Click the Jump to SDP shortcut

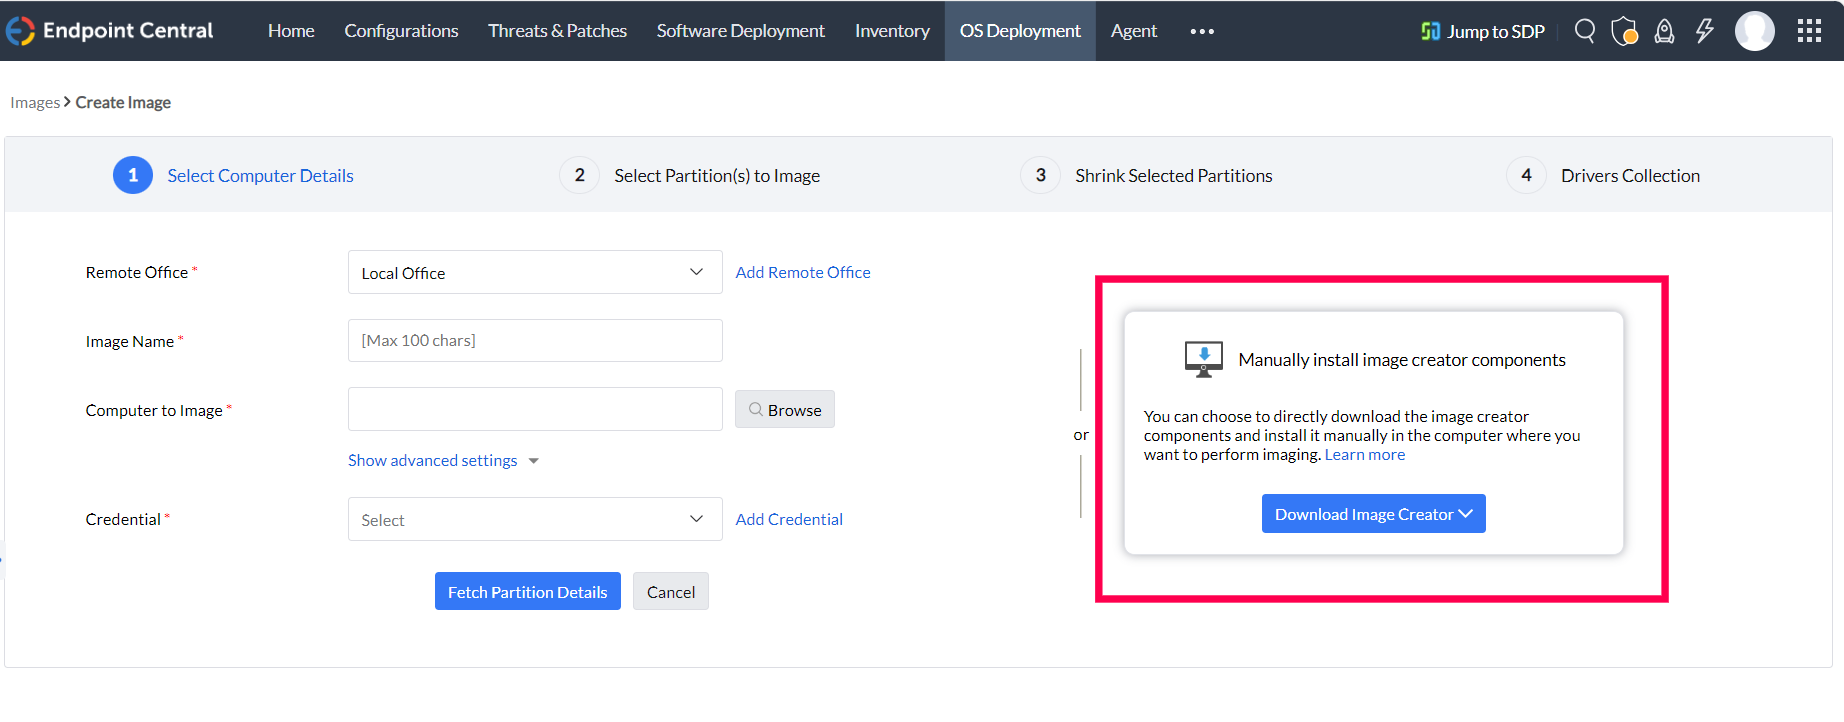click(x=1483, y=31)
